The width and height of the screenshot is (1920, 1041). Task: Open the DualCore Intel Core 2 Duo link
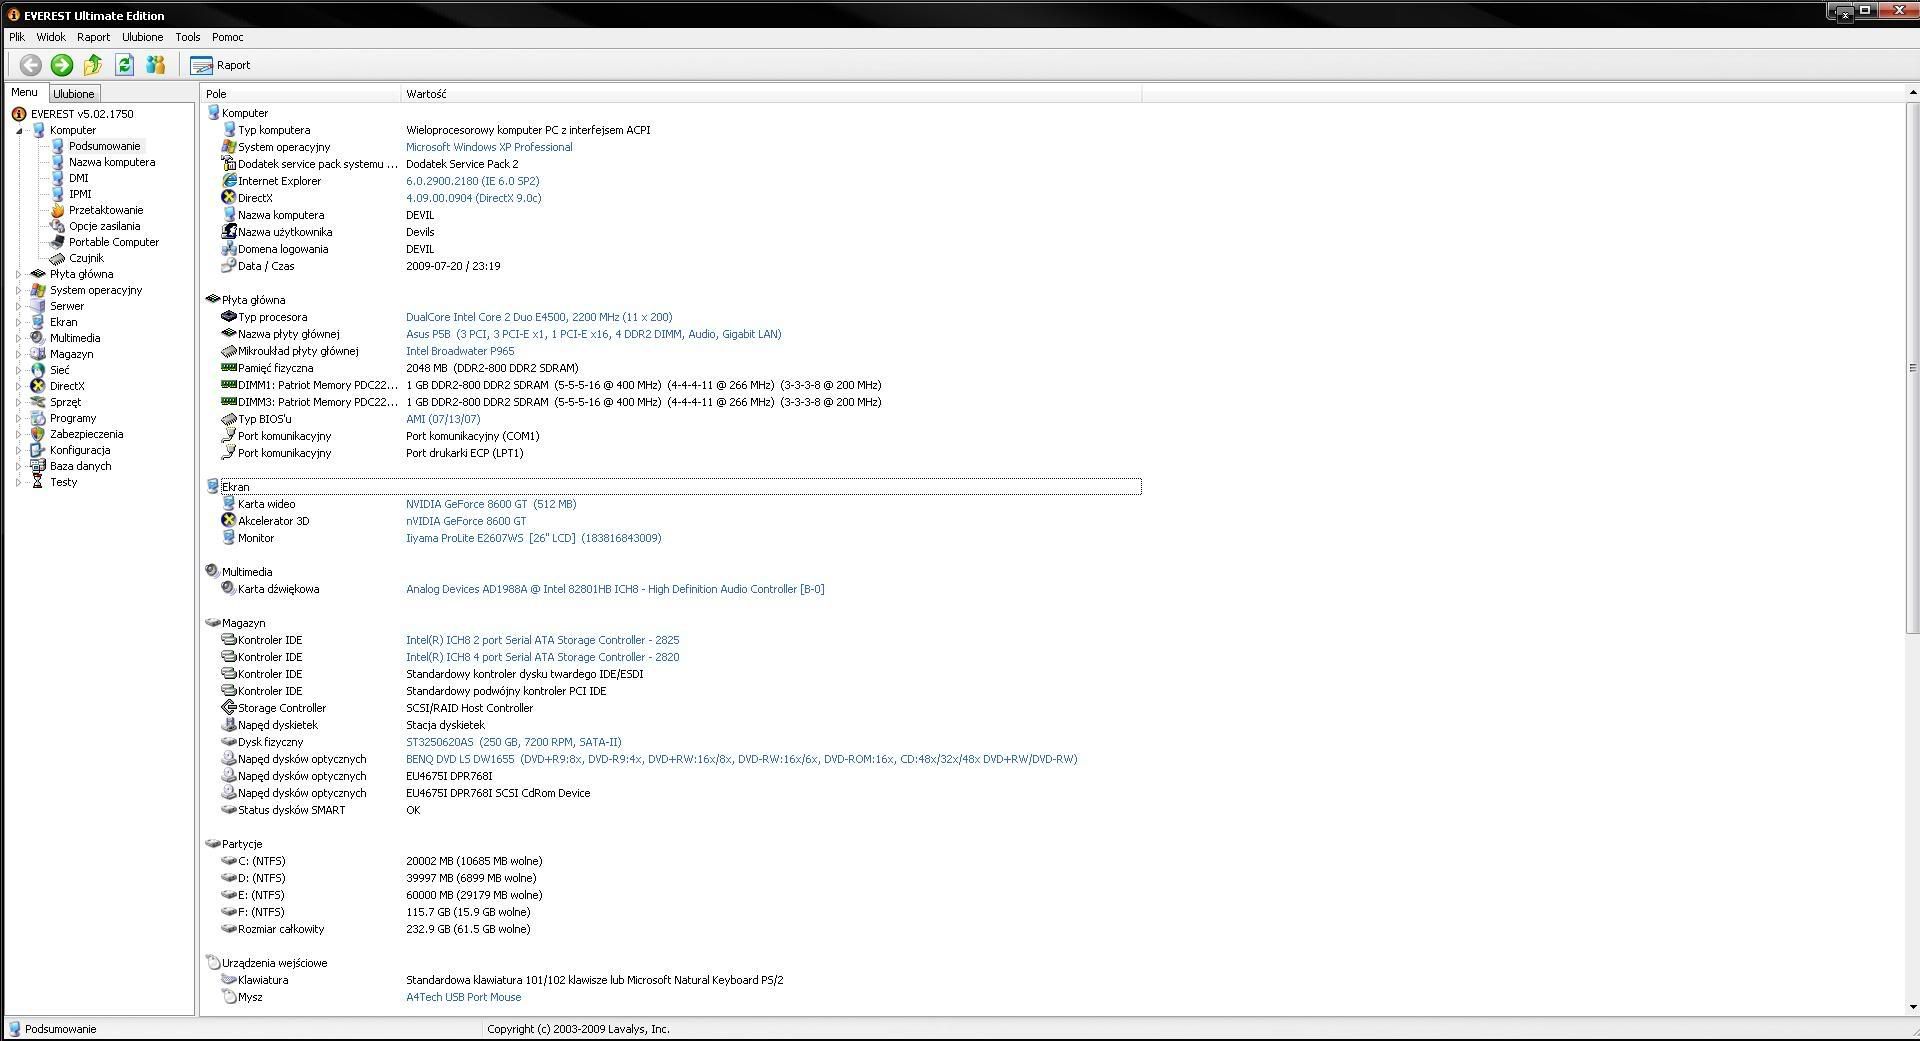coord(538,317)
